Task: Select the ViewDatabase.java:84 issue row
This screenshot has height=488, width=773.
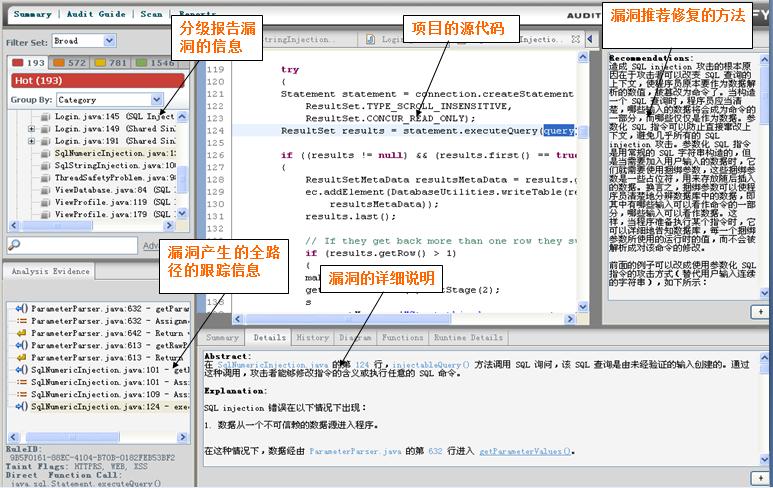Action: coord(114,190)
